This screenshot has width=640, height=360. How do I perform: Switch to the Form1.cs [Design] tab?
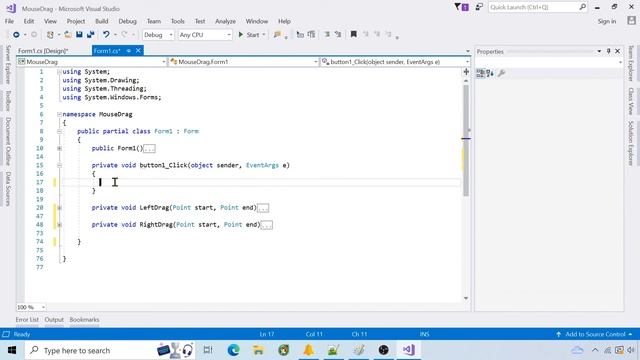(43, 51)
